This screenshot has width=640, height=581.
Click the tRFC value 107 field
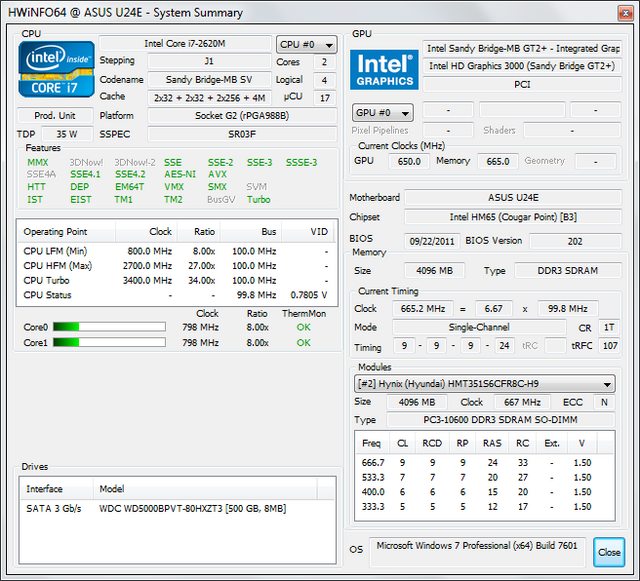[610, 346]
